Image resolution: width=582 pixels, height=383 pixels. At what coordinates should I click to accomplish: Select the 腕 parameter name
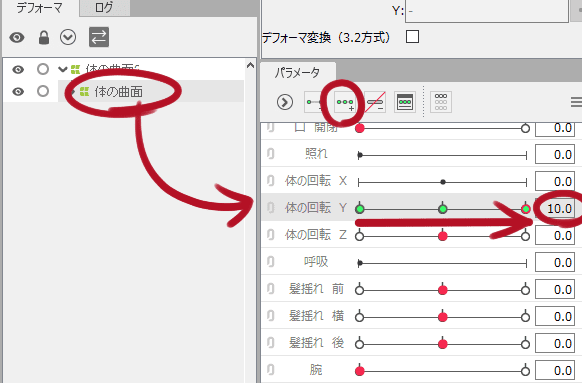click(x=316, y=370)
